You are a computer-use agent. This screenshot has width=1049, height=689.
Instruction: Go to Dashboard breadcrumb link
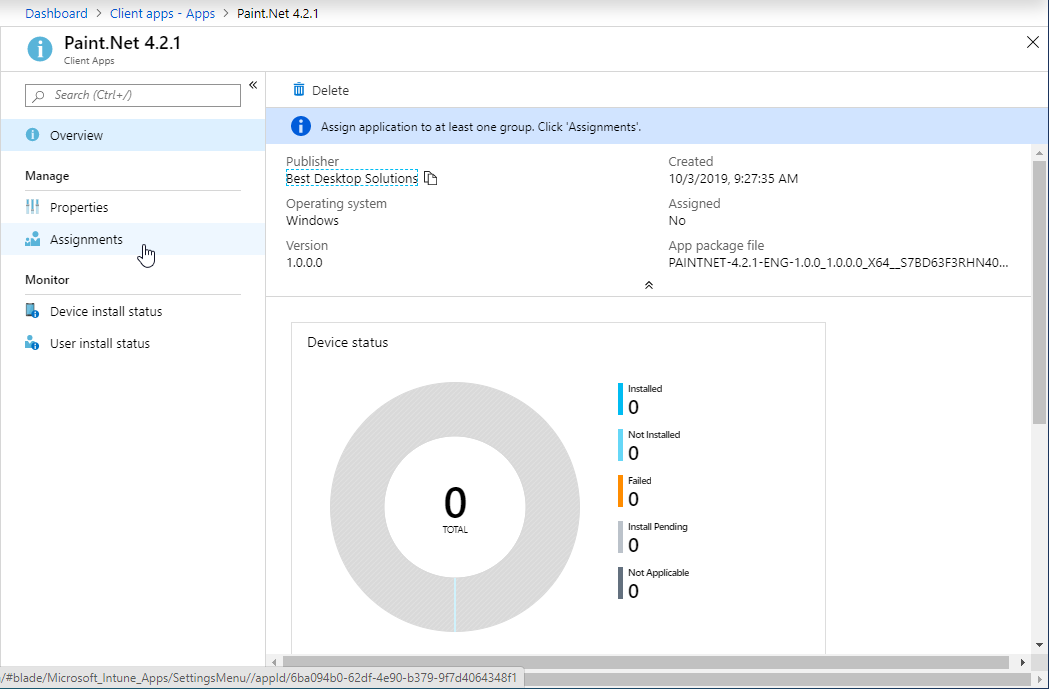click(56, 14)
